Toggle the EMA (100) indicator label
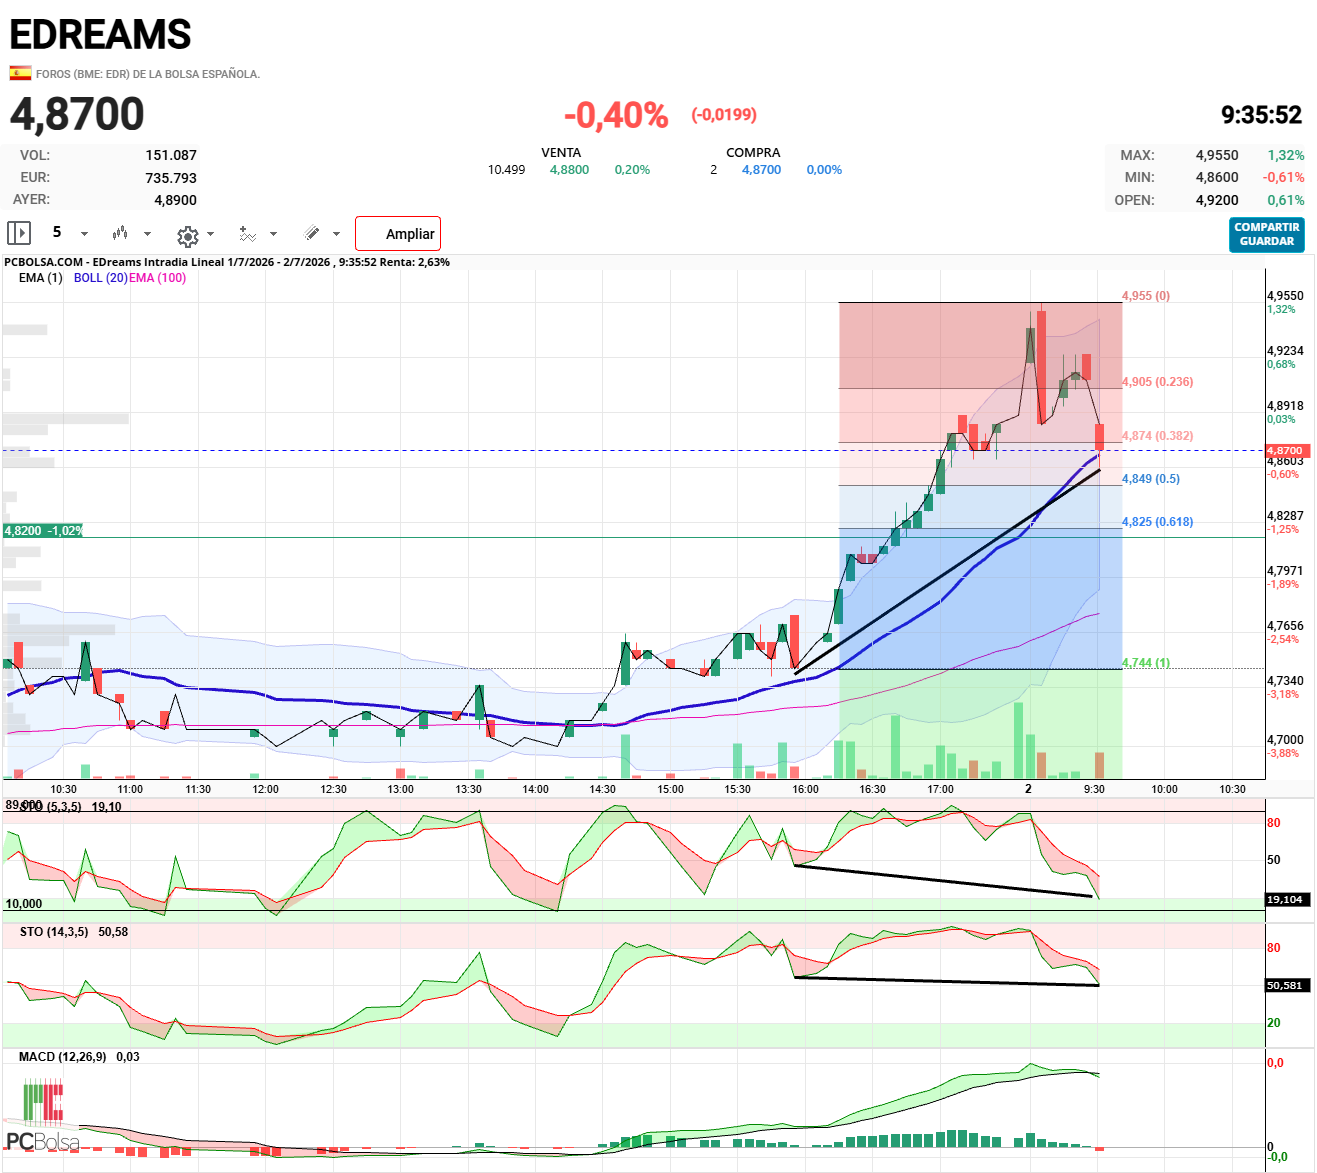Viewport: 1317px width, 1173px height. [158, 278]
